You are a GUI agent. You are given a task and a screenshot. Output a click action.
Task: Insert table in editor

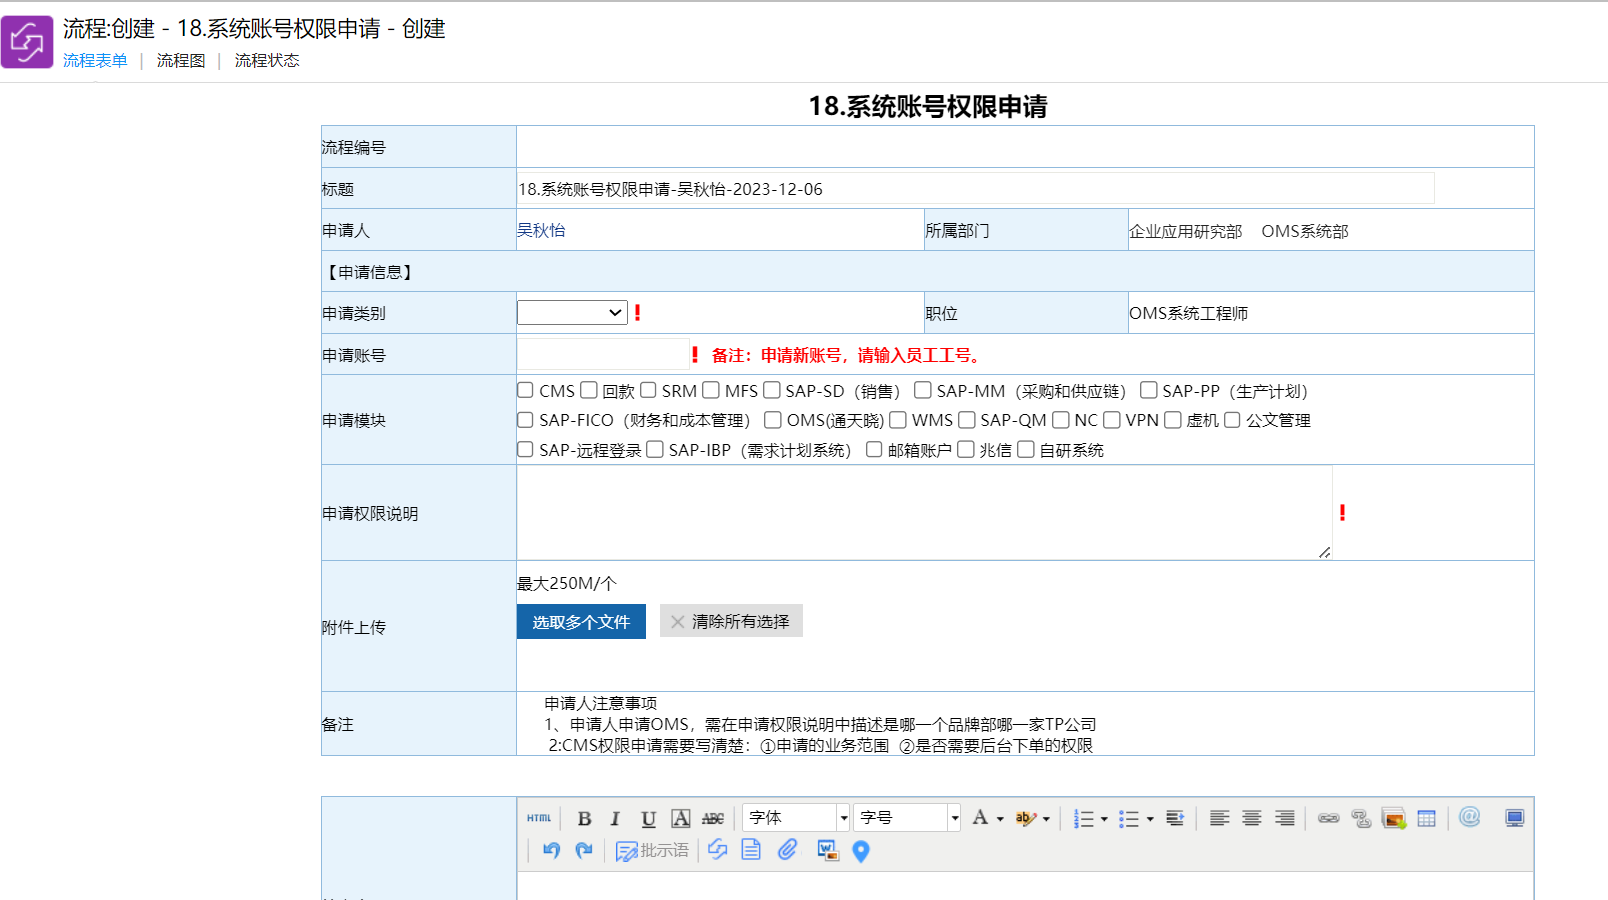tap(1427, 818)
